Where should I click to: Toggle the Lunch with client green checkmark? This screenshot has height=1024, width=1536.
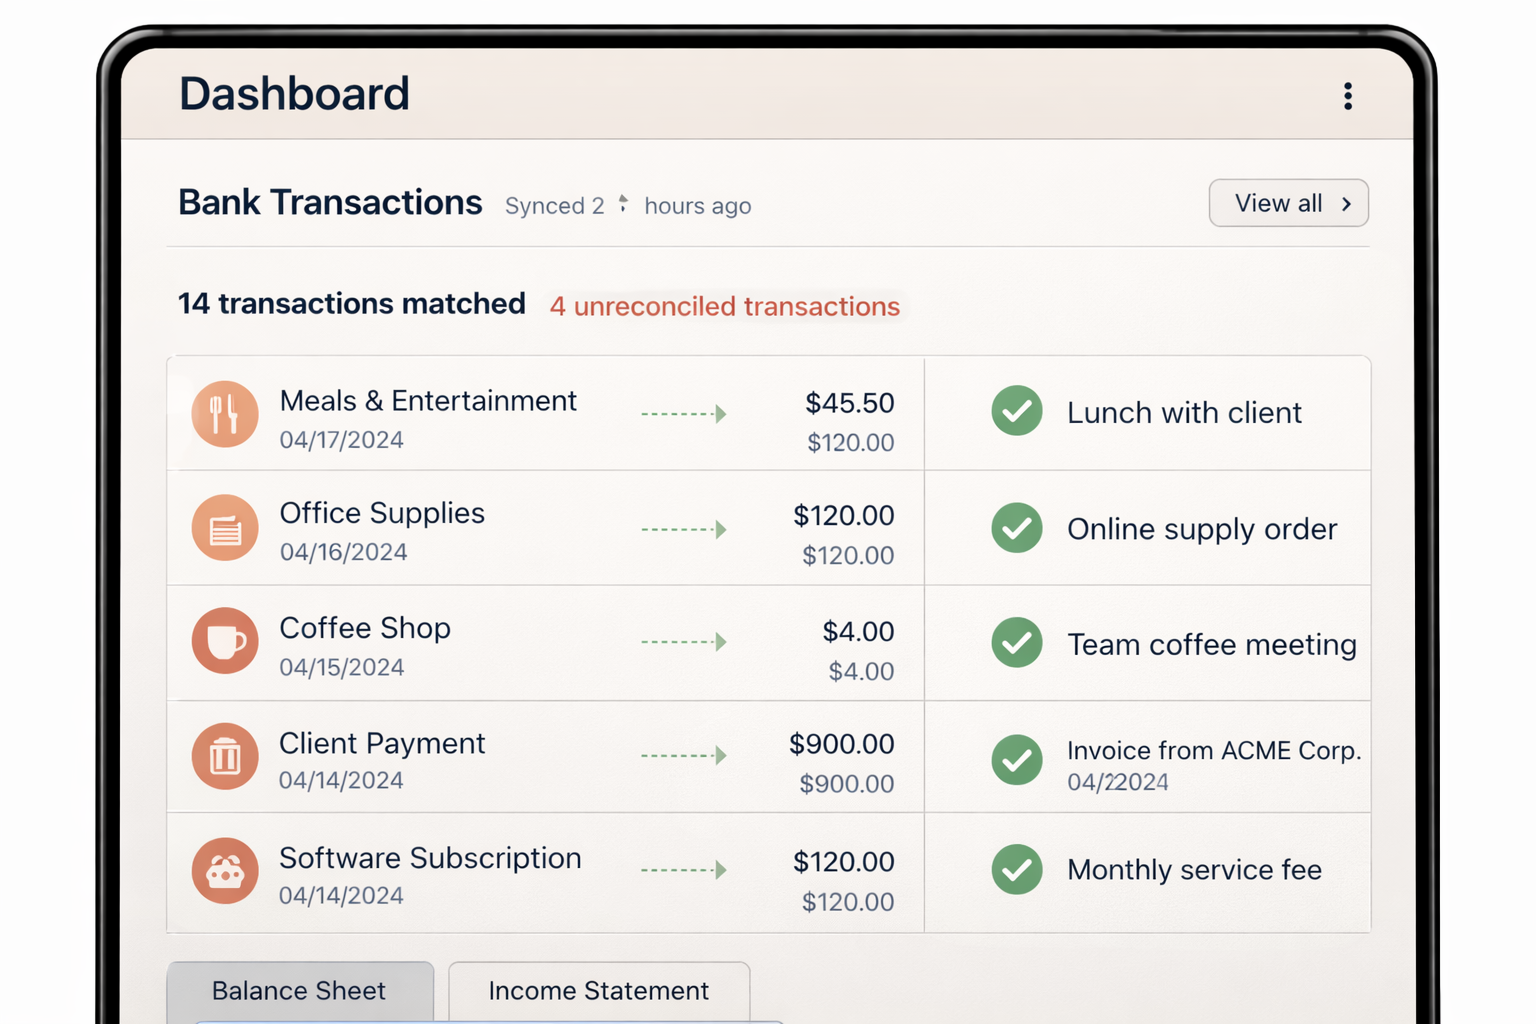[x=1017, y=411]
